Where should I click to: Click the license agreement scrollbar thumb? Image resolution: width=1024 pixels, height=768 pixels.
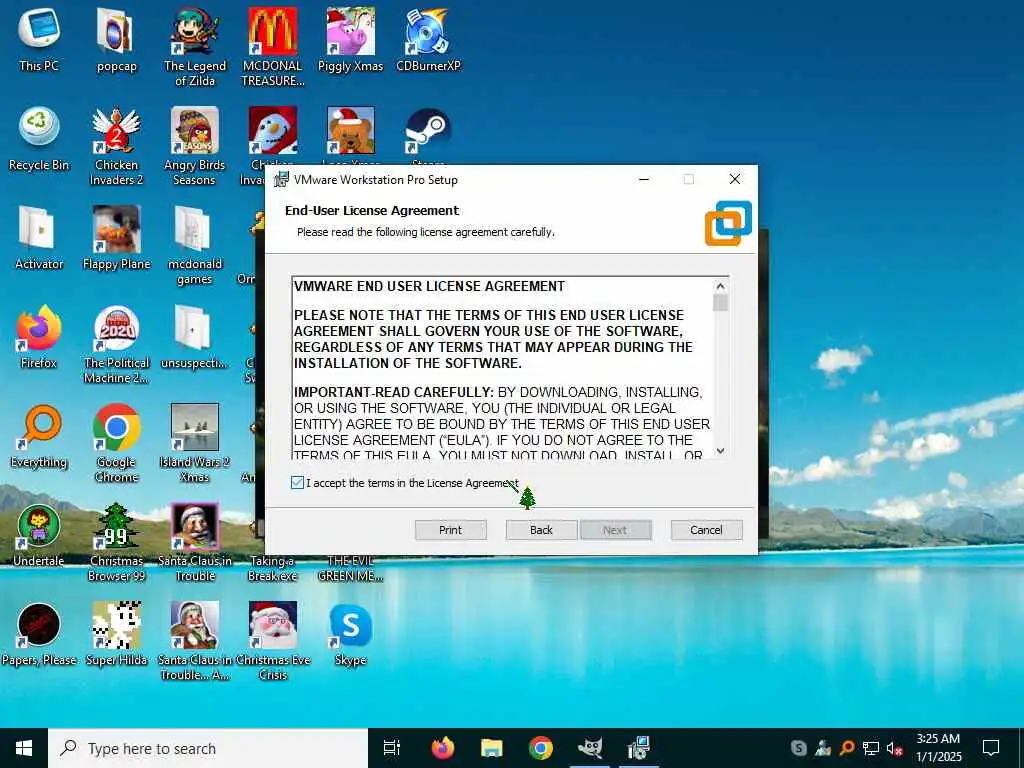coord(720,303)
